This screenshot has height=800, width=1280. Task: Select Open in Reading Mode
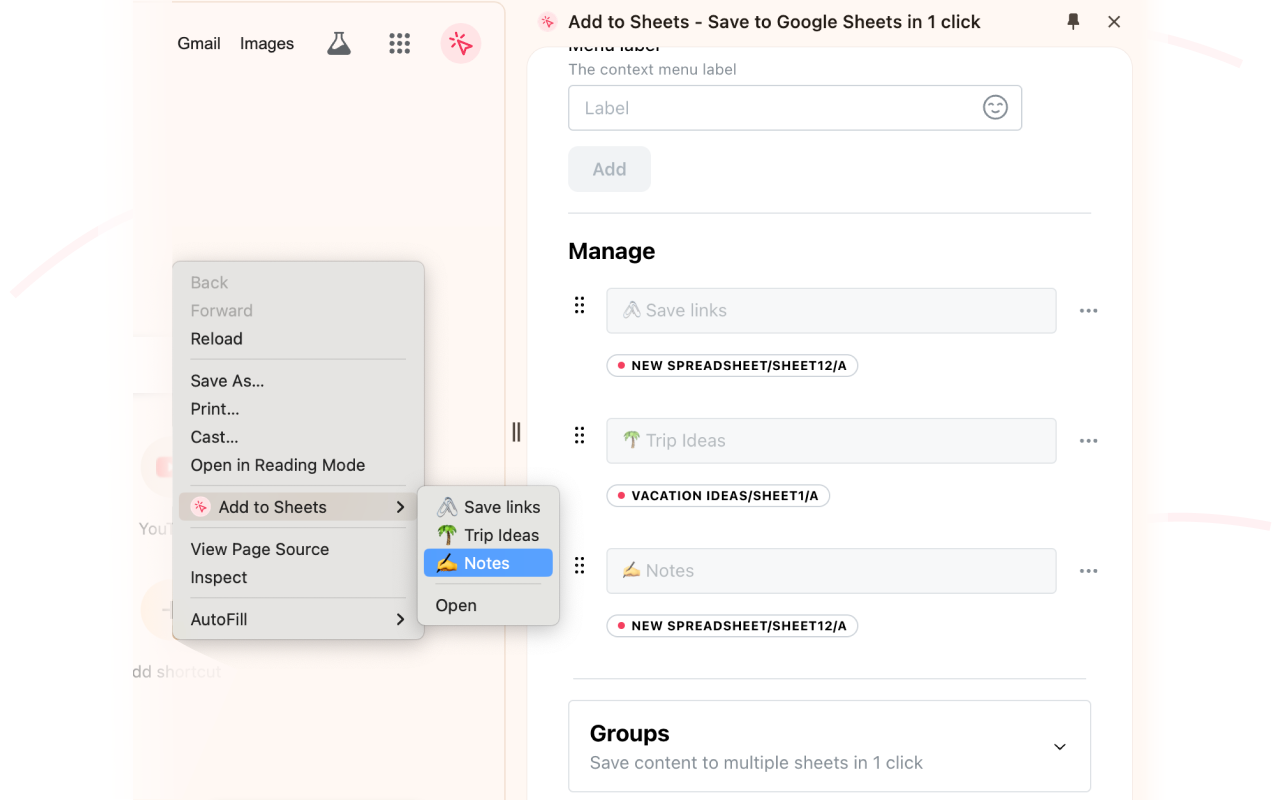click(278, 464)
